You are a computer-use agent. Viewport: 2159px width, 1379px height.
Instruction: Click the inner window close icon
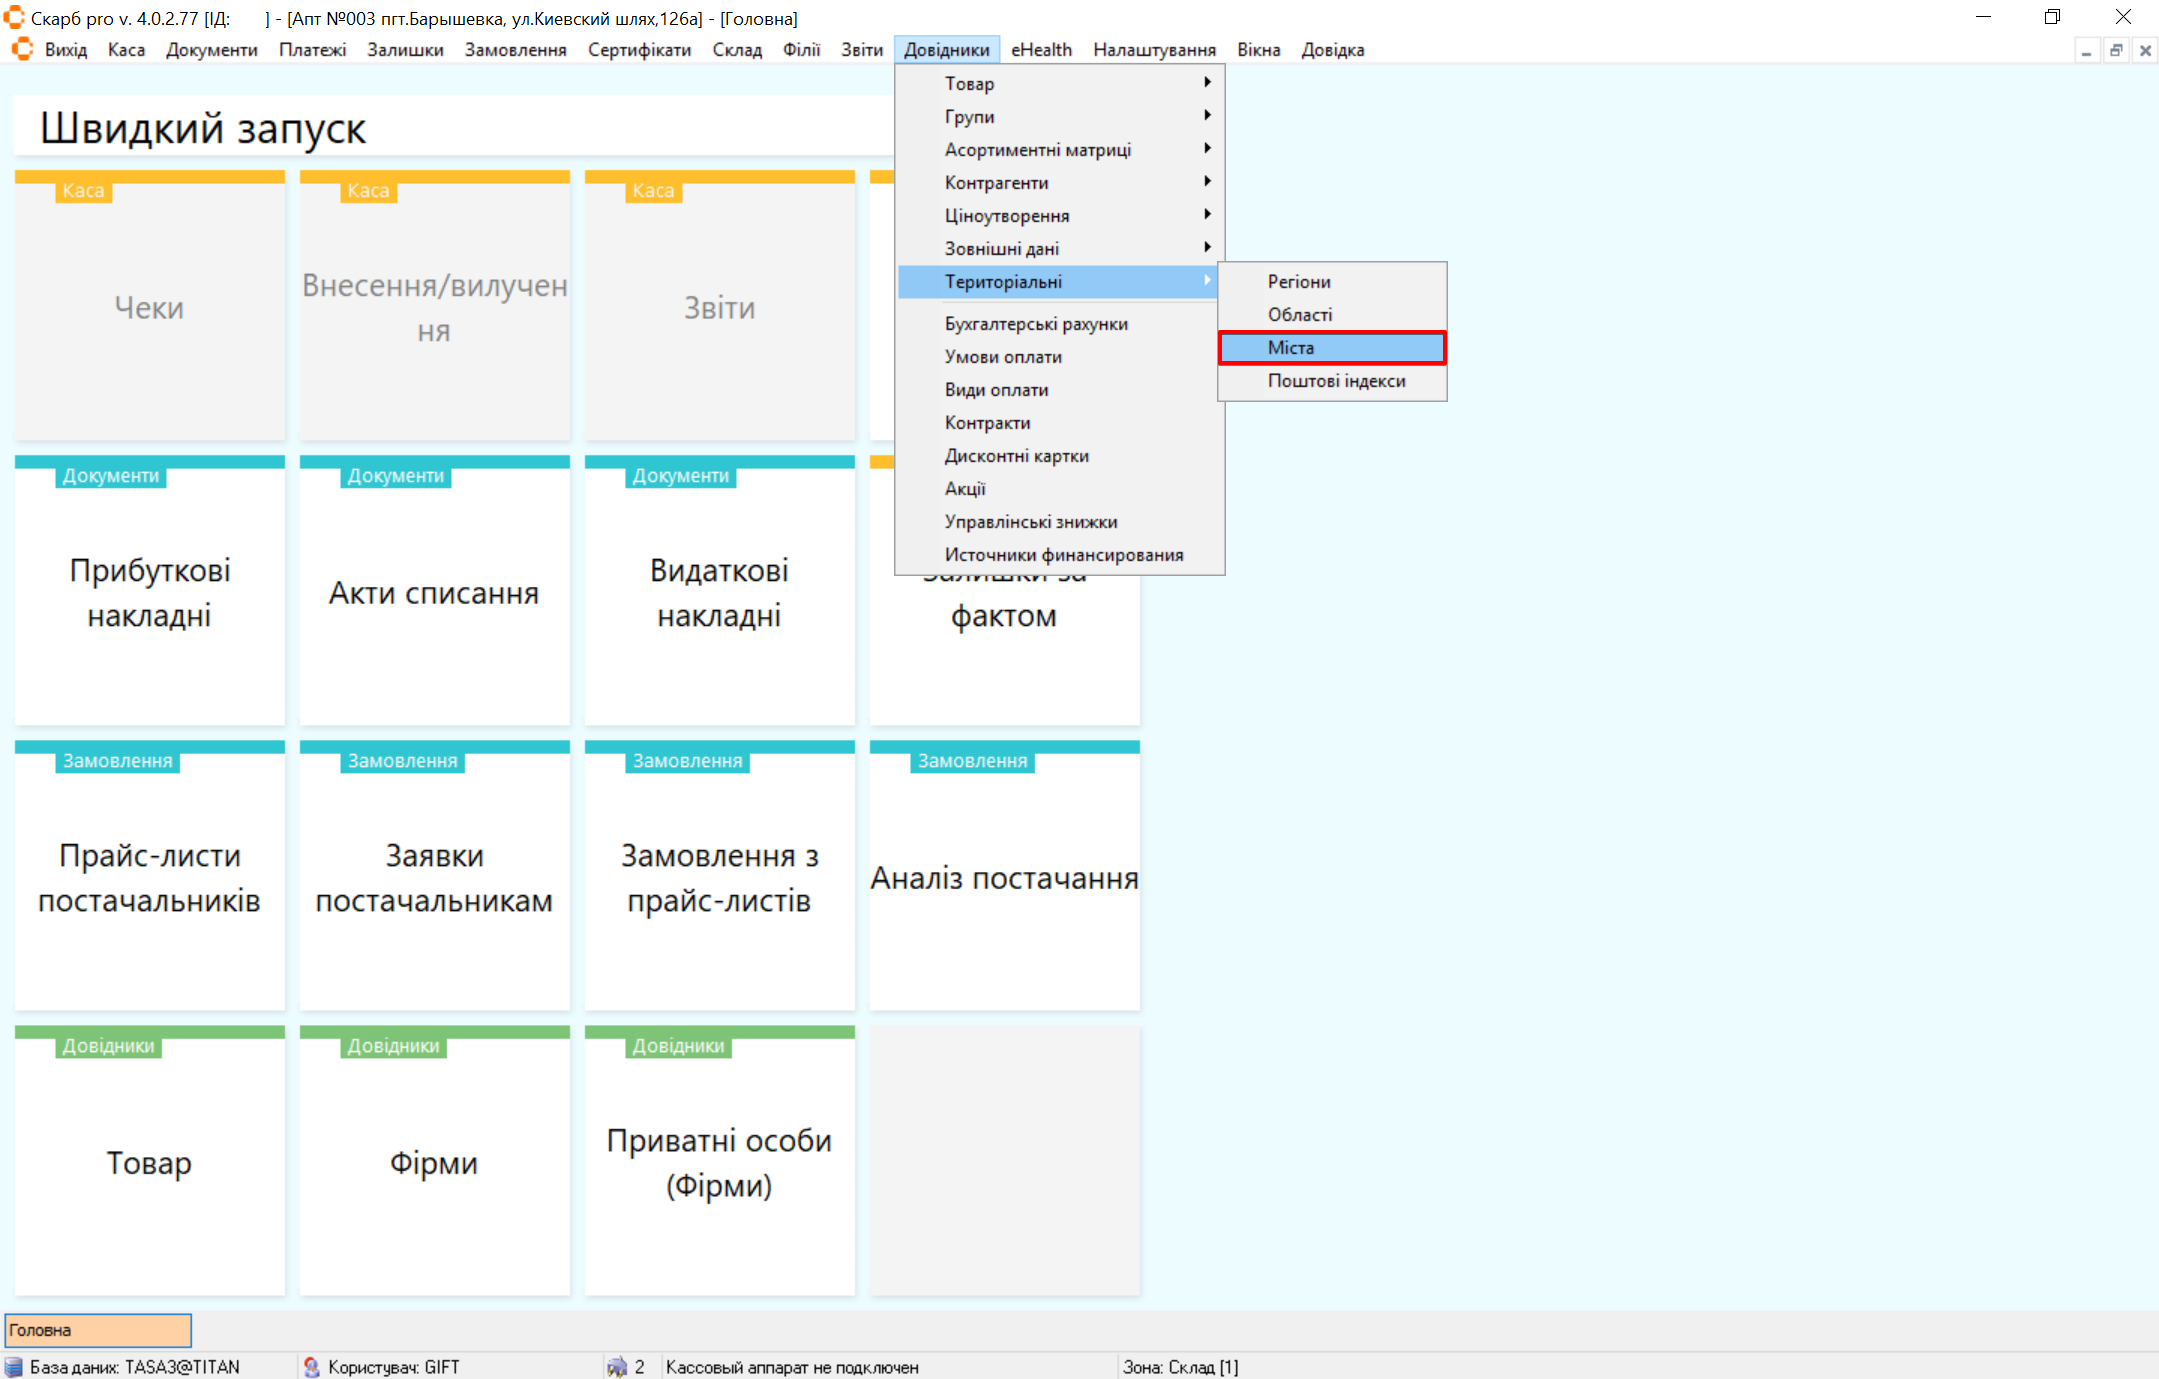pos(2145,50)
